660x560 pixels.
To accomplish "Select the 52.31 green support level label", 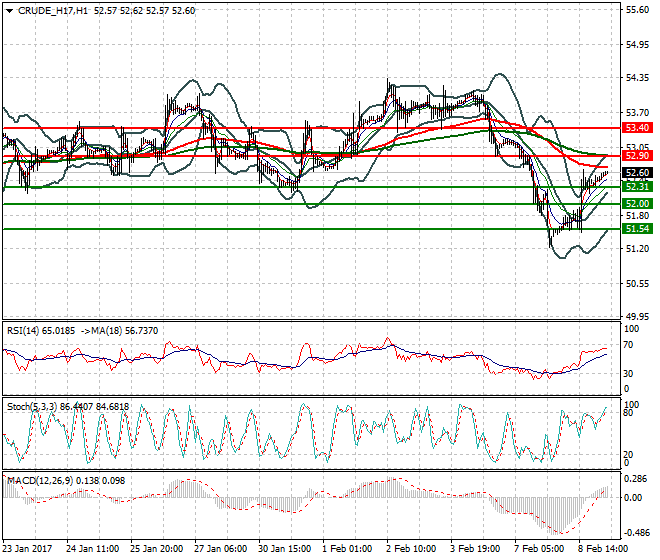I will coord(637,187).
